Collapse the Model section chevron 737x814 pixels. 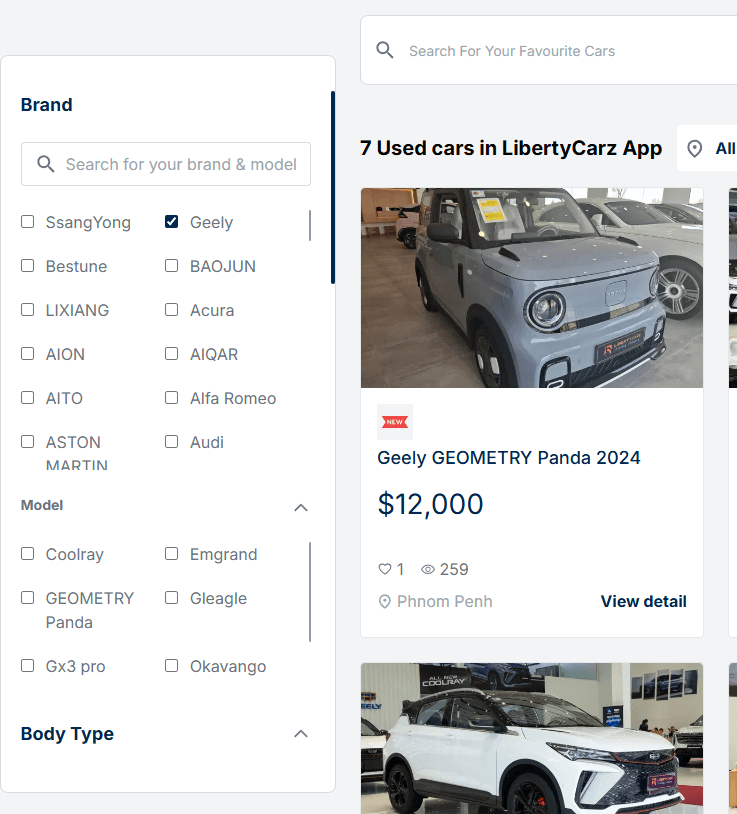[x=301, y=507]
